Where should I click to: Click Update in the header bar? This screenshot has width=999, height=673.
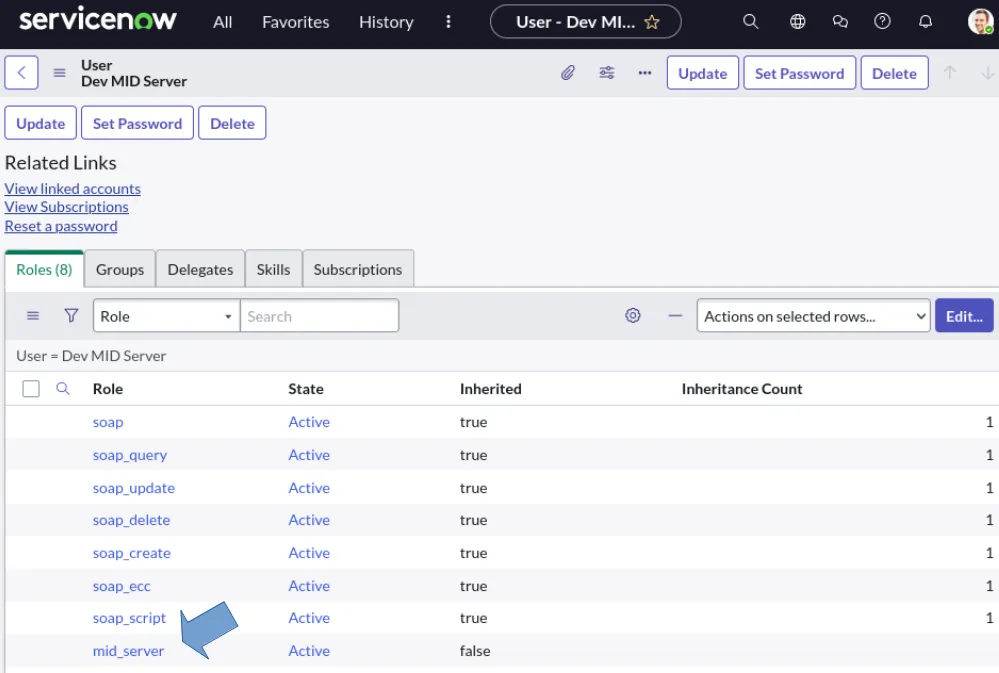tap(703, 73)
